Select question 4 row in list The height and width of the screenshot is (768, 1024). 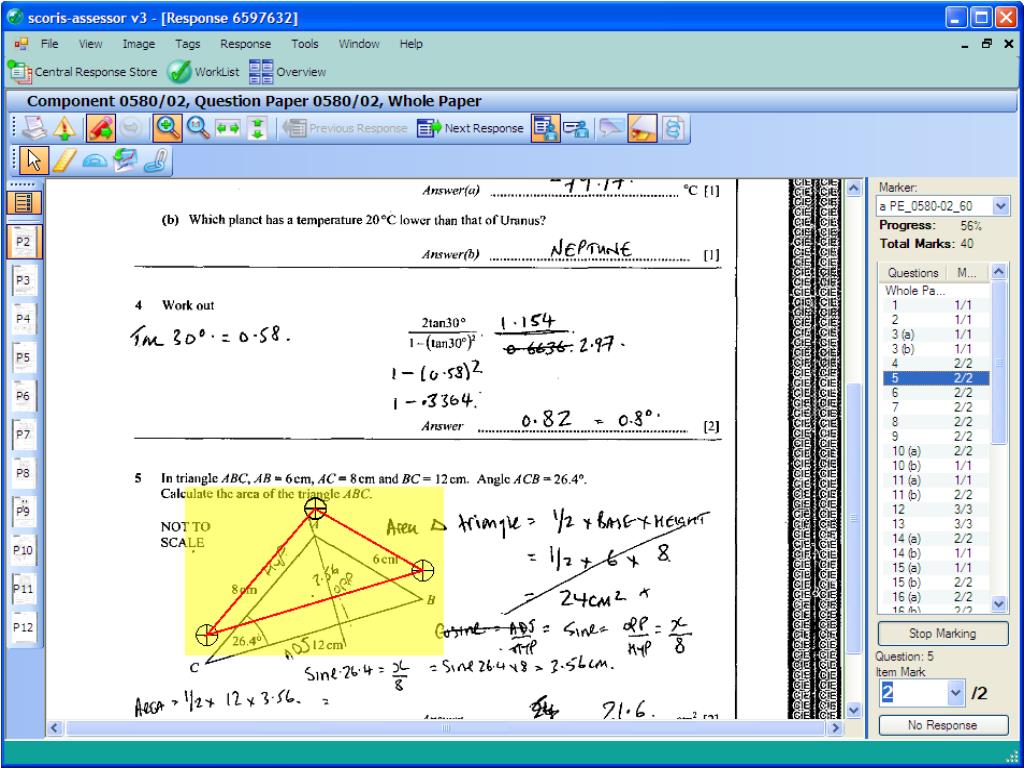coord(936,363)
